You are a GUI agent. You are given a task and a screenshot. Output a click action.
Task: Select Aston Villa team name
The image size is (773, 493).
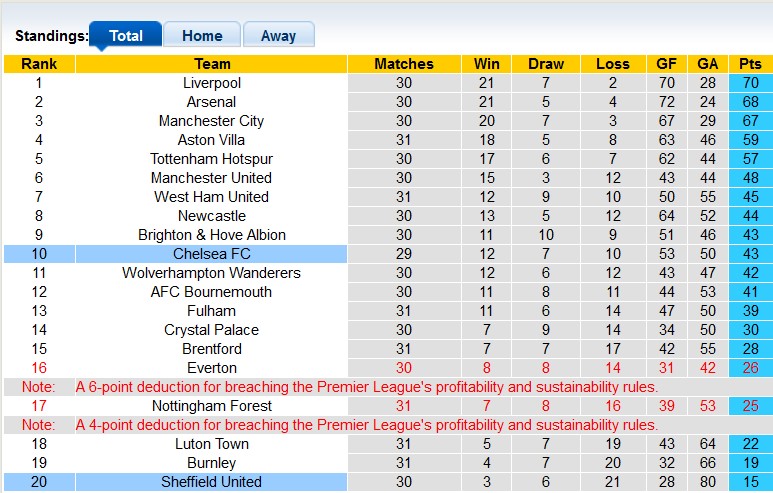(212, 140)
